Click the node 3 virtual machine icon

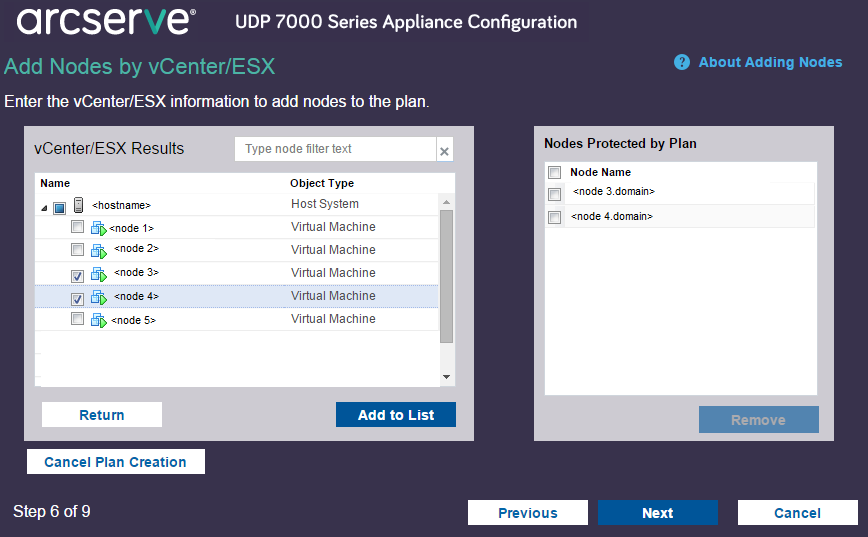pyautogui.click(x=99, y=274)
